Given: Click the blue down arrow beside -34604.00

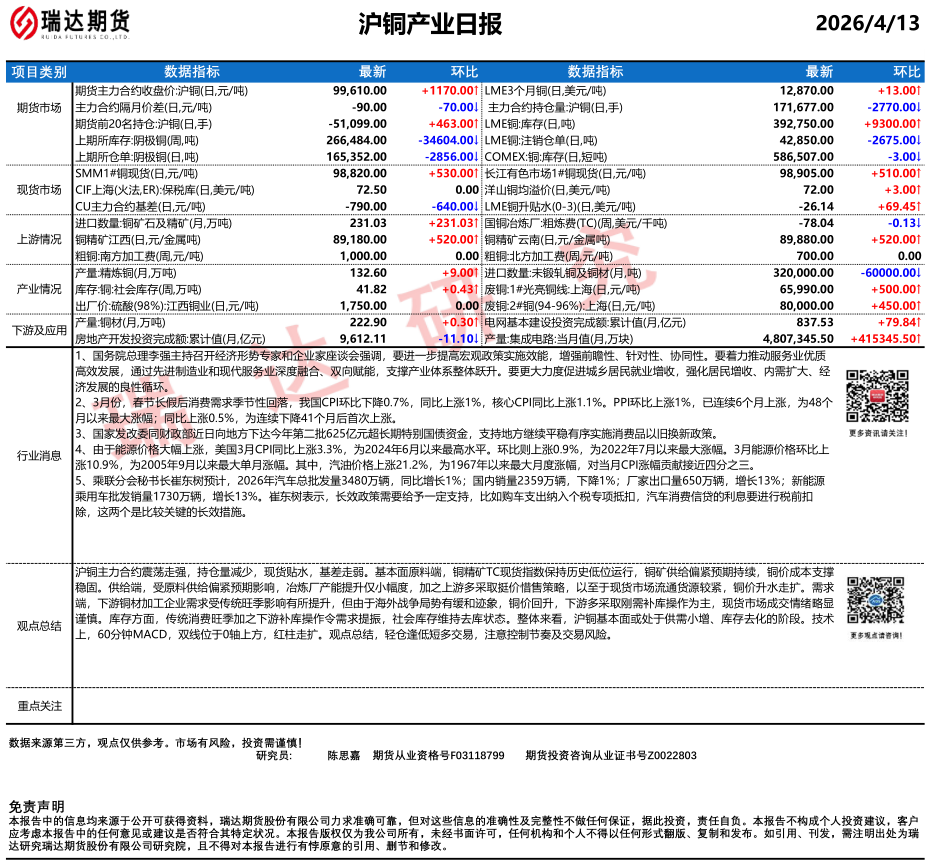Looking at the screenshot, I should pyautogui.click(x=476, y=140).
